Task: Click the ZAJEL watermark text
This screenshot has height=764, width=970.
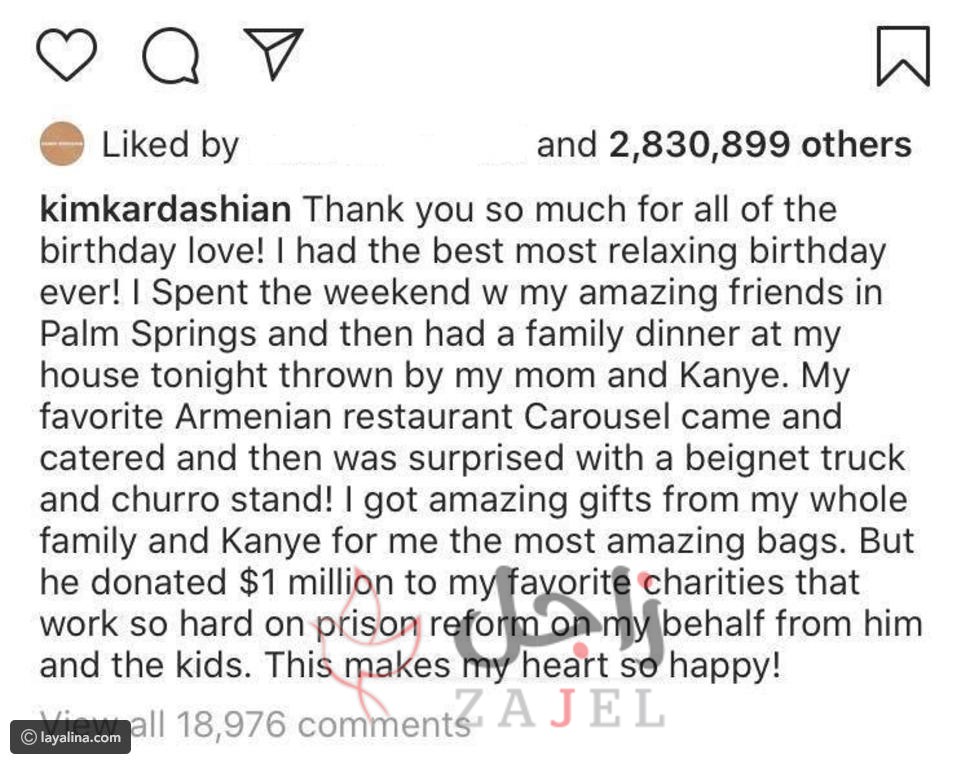Action: 560,710
